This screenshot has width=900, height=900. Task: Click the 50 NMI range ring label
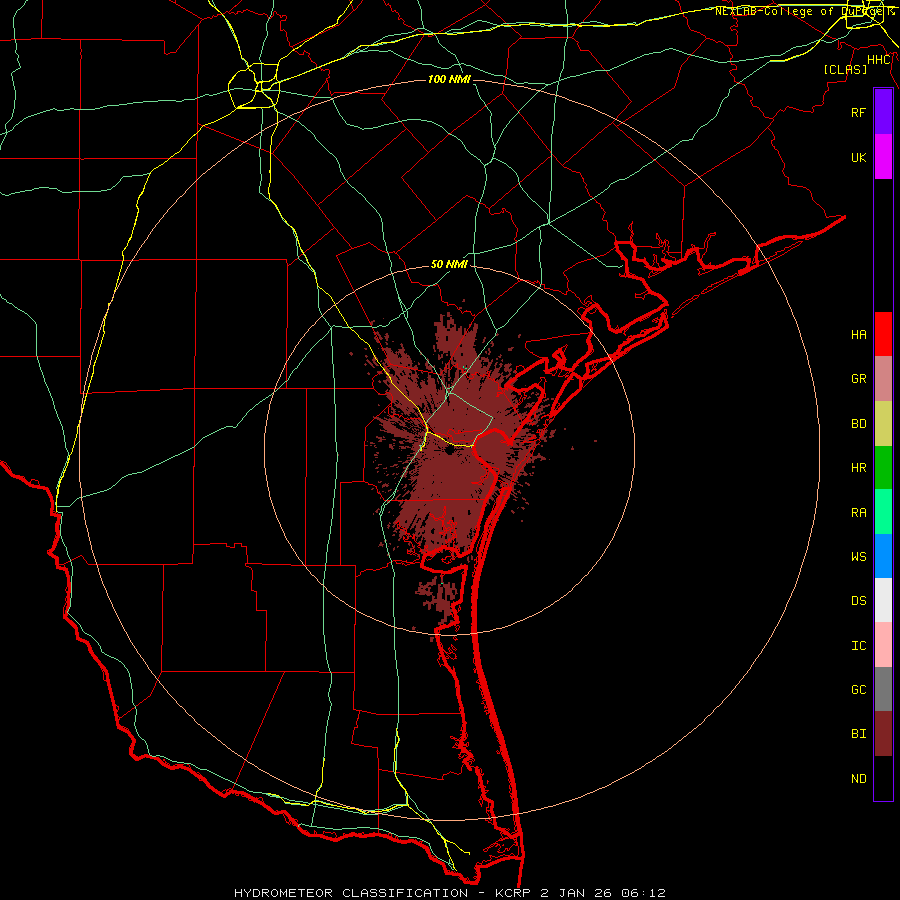click(x=449, y=265)
